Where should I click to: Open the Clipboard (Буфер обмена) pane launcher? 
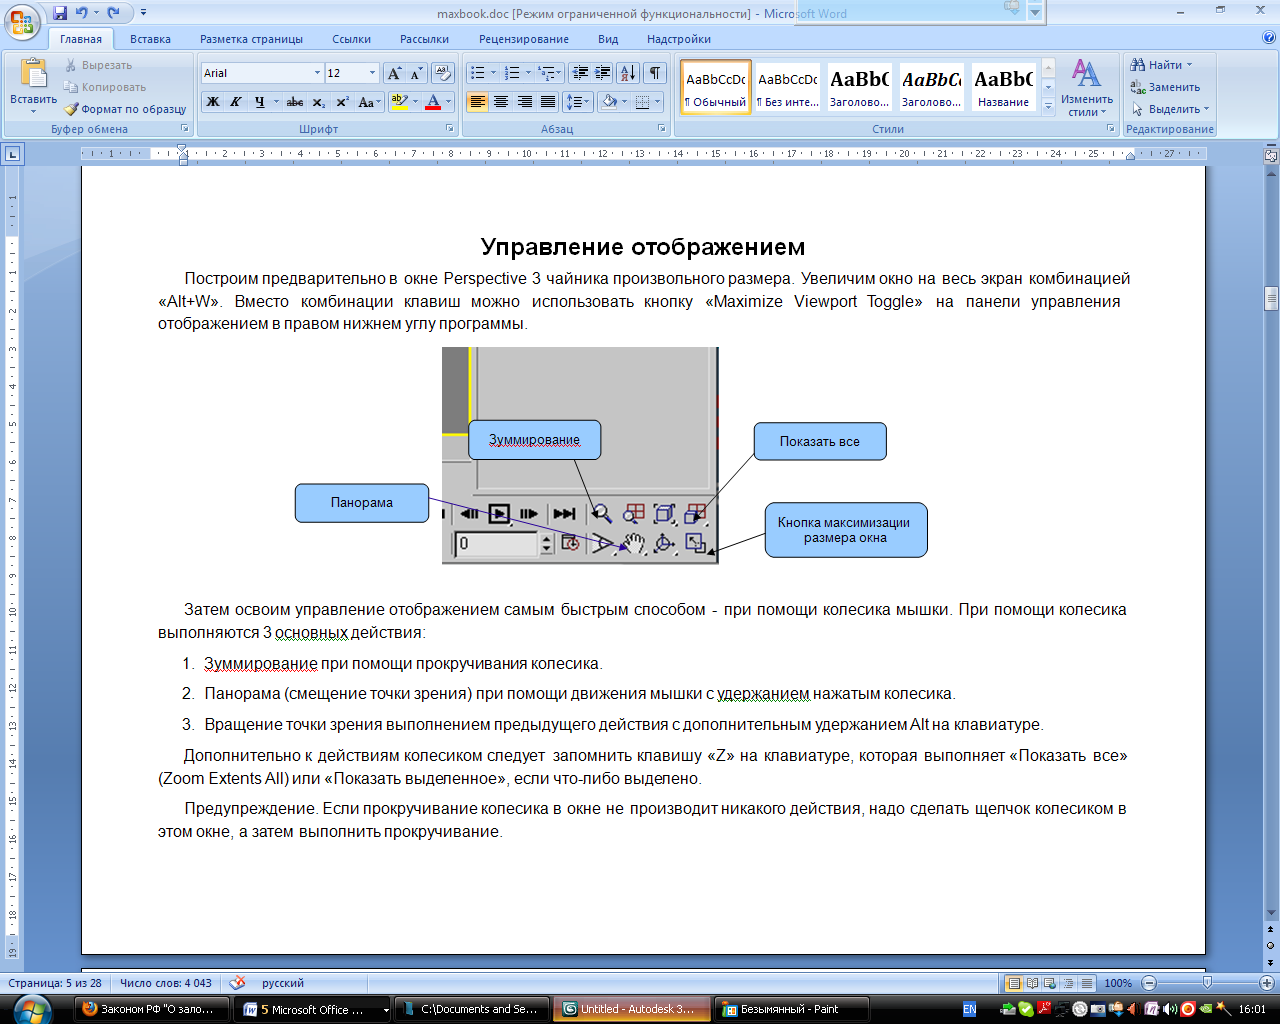pos(185,129)
